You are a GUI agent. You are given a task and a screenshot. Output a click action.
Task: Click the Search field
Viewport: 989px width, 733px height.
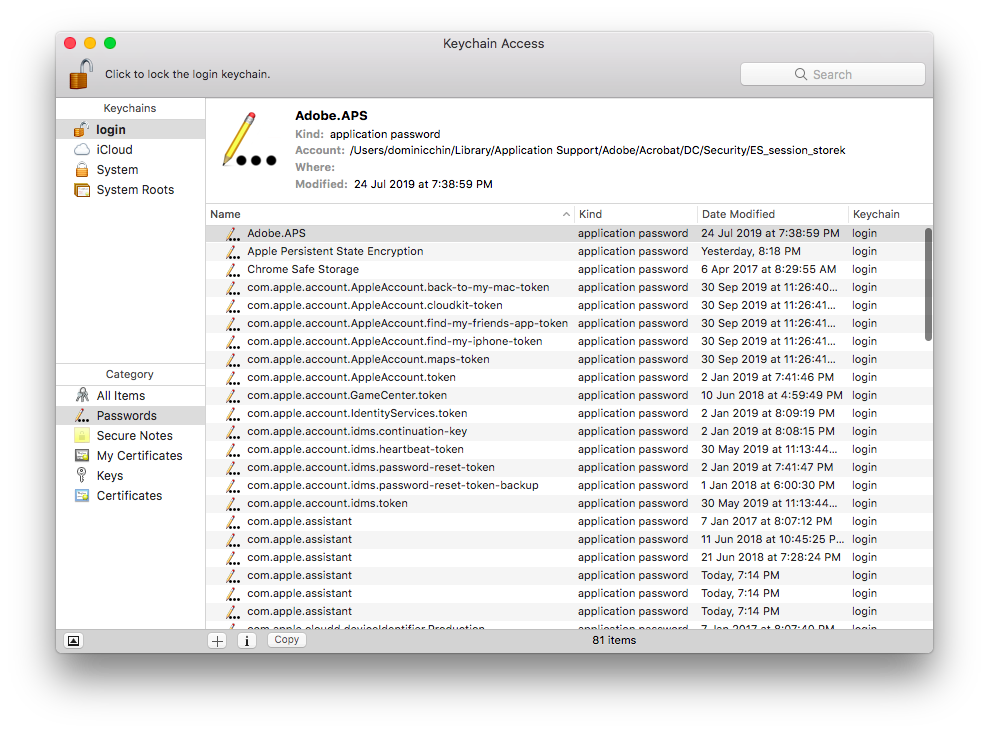[x=832, y=73]
